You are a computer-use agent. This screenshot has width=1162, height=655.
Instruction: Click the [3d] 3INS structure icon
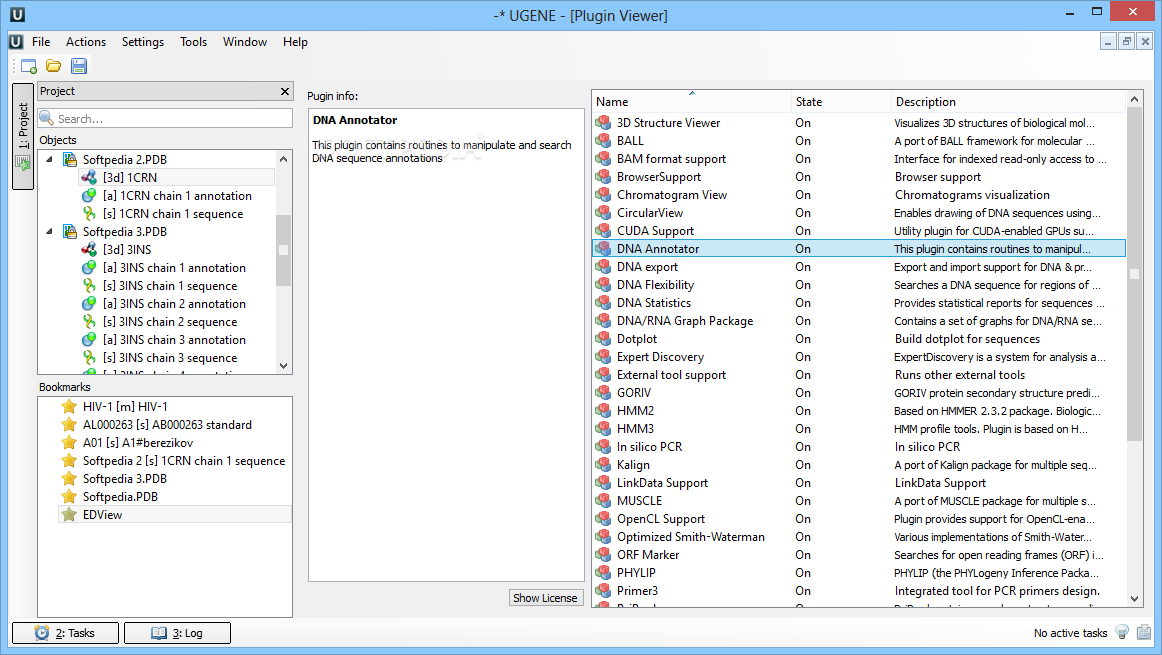tap(89, 250)
